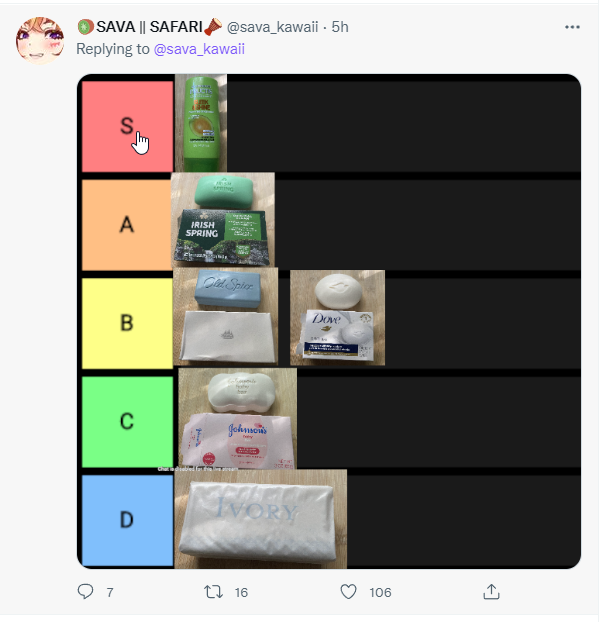The height and width of the screenshot is (622, 600).
Task: Click the Ivory soap bar image
Action: 261,519
